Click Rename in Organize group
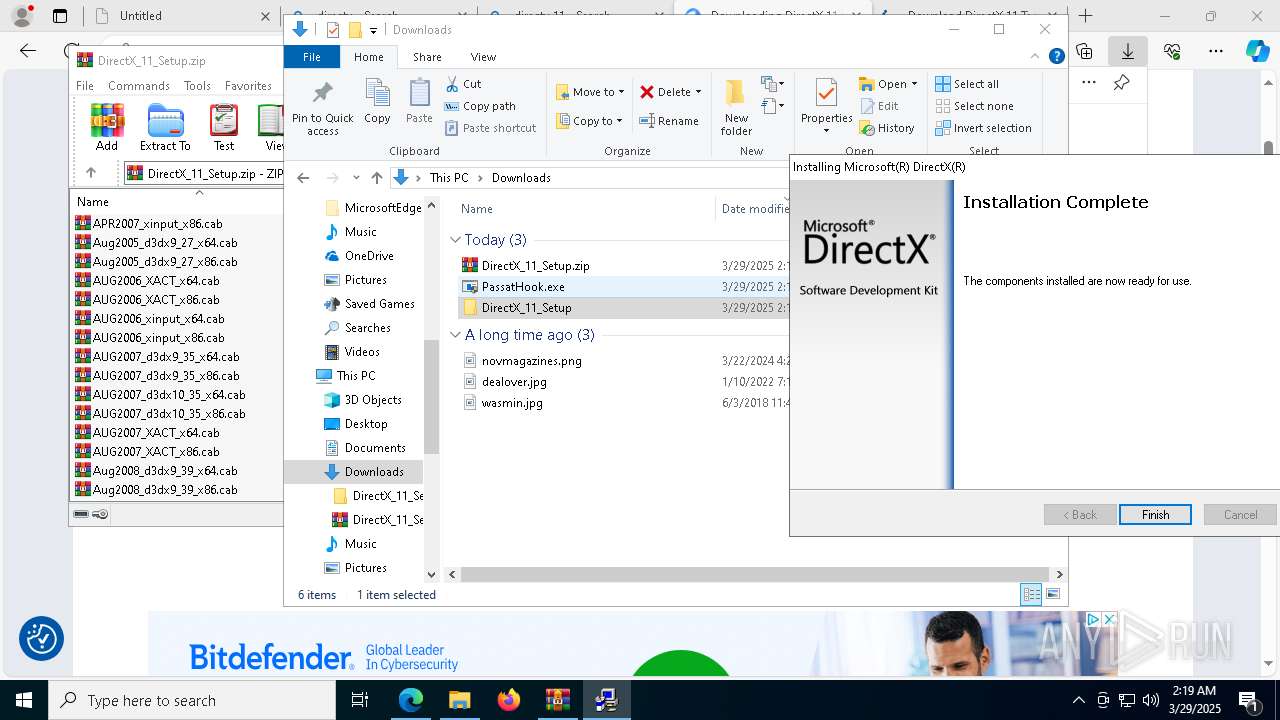The height and width of the screenshot is (720, 1280). pos(669,121)
